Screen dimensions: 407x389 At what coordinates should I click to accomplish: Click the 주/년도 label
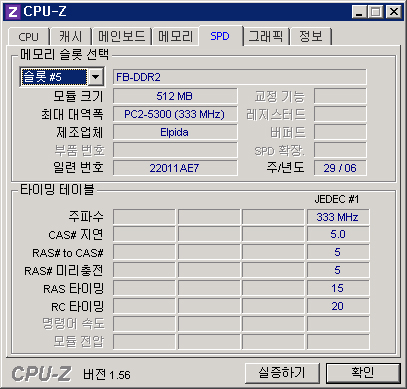285,167
